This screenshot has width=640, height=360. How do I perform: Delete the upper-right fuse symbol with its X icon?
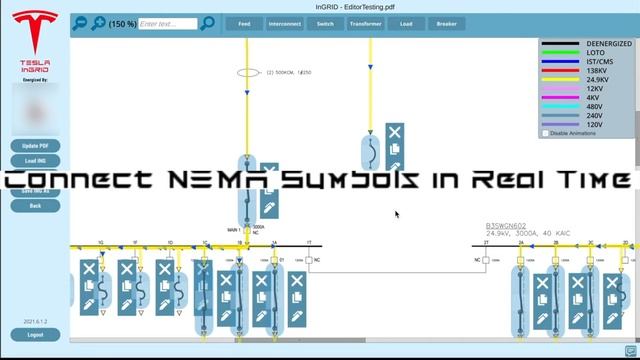click(x=395, y=132)
